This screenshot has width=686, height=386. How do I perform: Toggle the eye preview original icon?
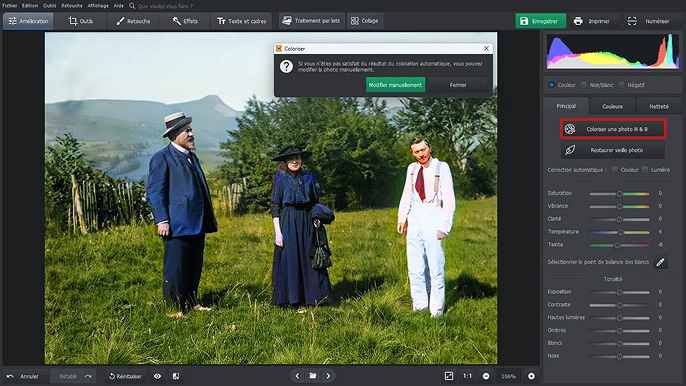(x=158, y=376)
